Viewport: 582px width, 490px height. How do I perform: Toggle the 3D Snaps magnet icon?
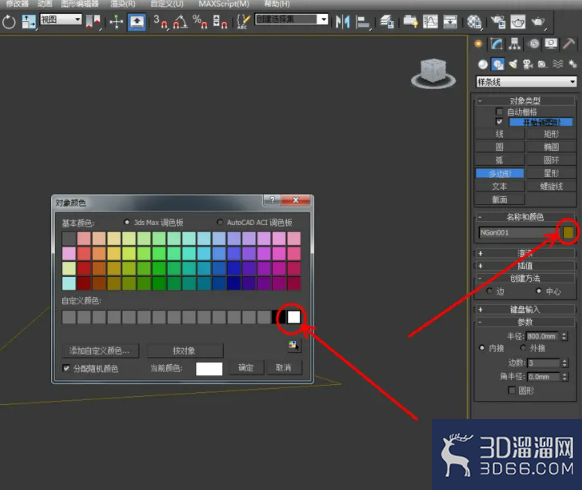(x=160, y=22)
